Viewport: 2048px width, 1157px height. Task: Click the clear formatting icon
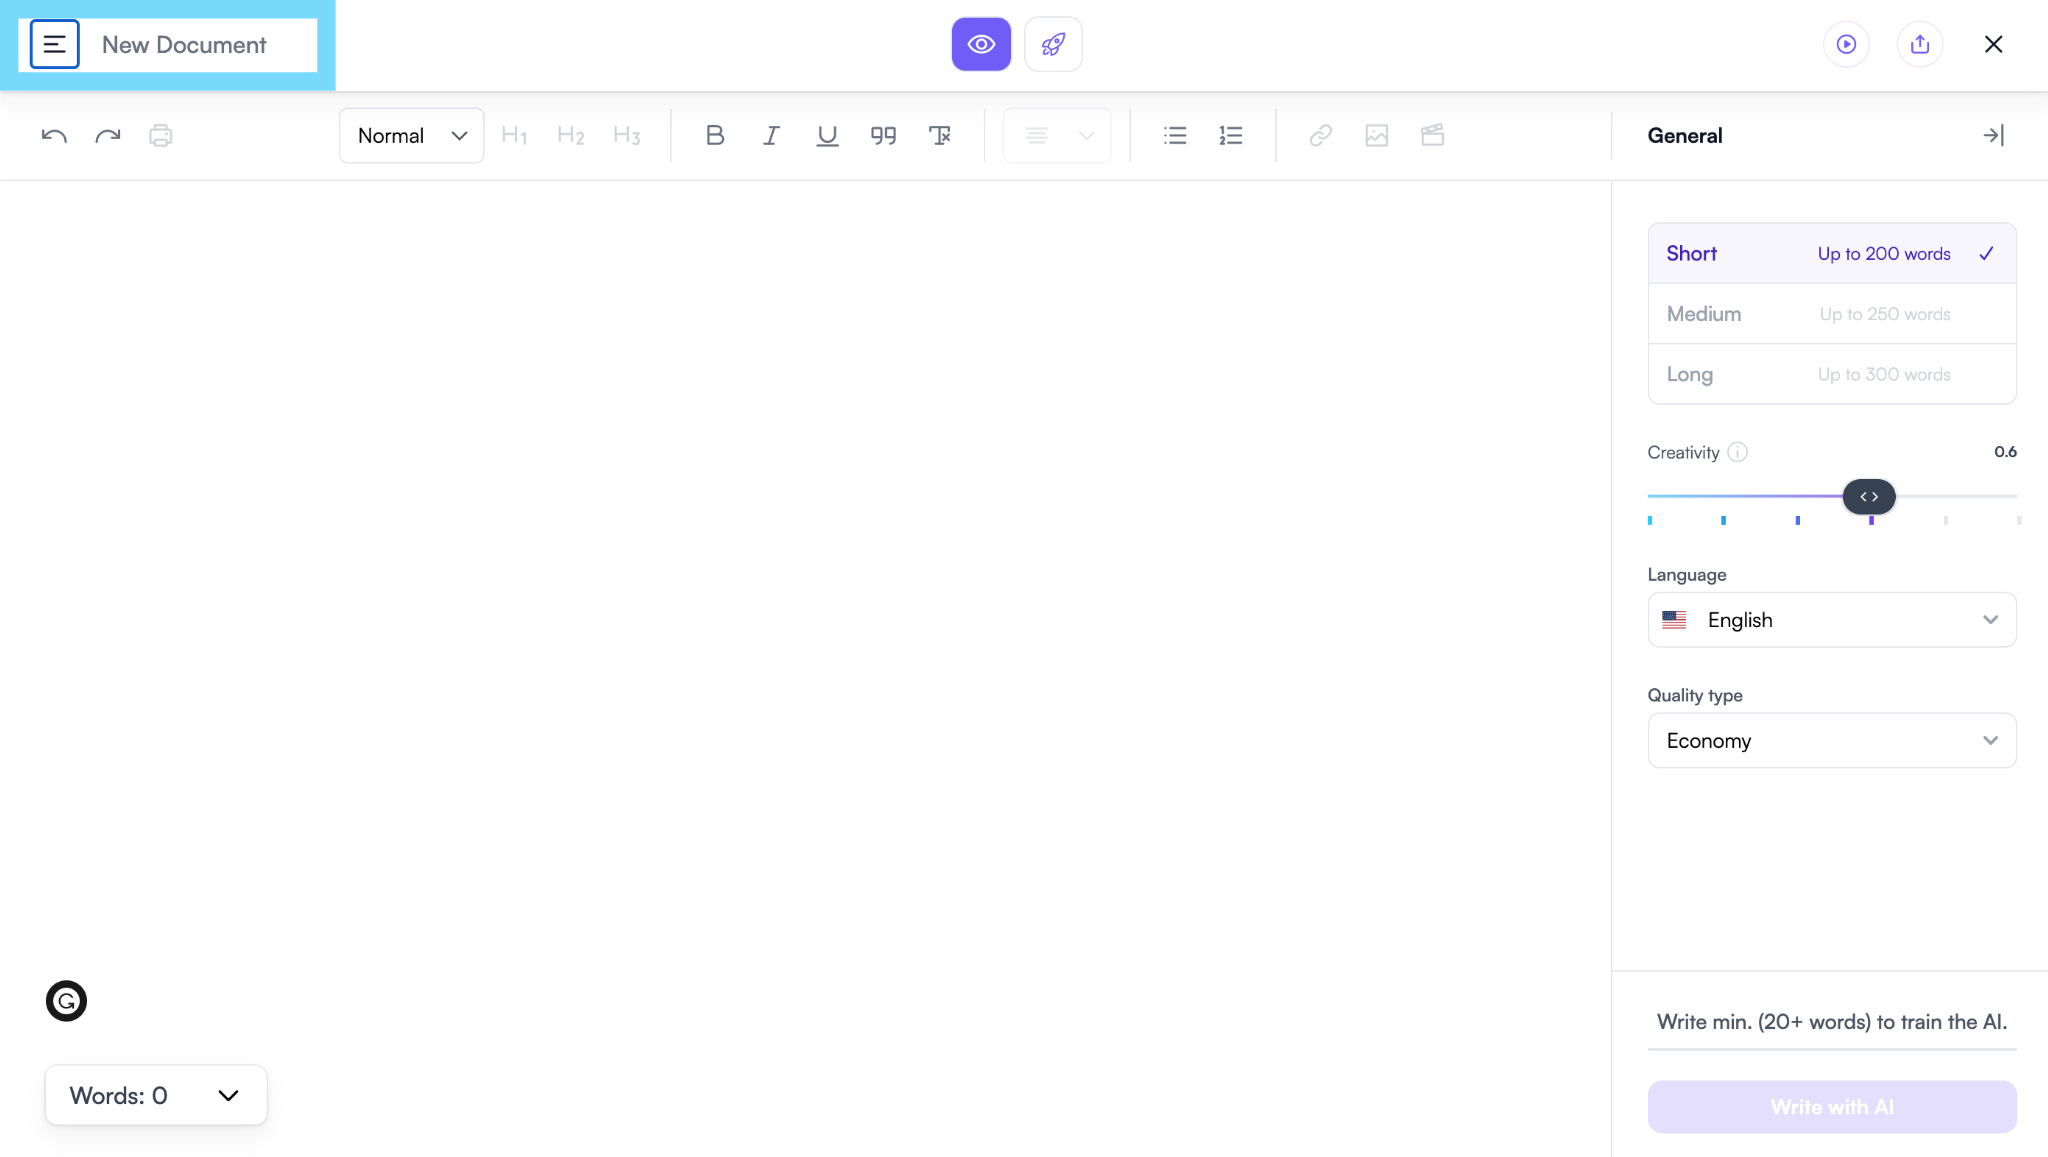pyautogui.click(x=940, y=135)
